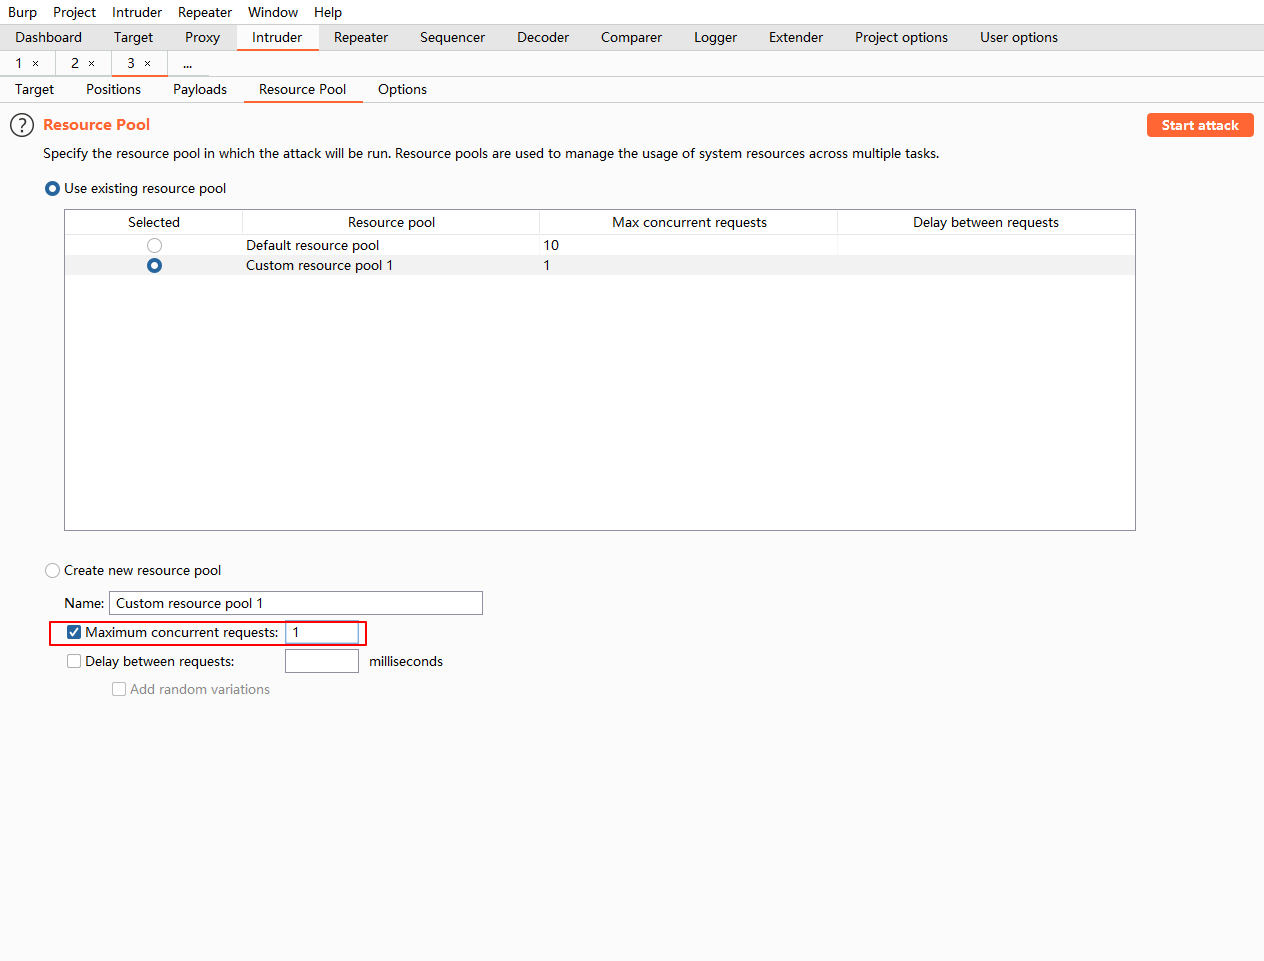The width and height of the screenshot is (1264, 961).
Task: Click the Delay between requests milliseconds field
Action: [322, 661]
